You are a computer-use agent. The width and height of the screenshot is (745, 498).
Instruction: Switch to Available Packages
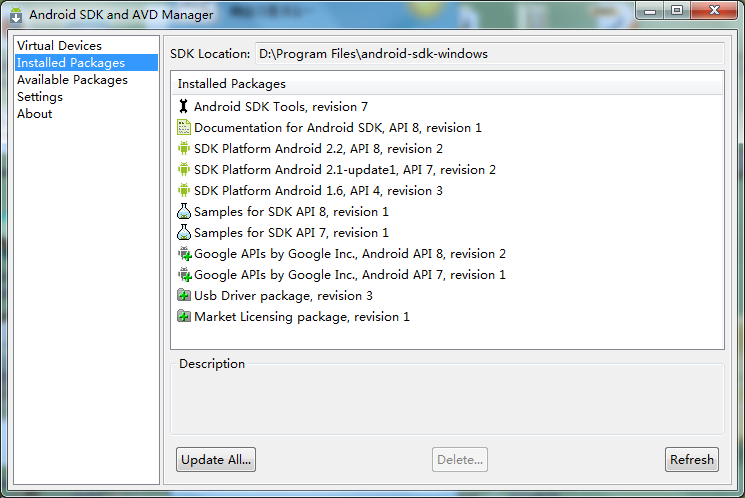(86, 80)
